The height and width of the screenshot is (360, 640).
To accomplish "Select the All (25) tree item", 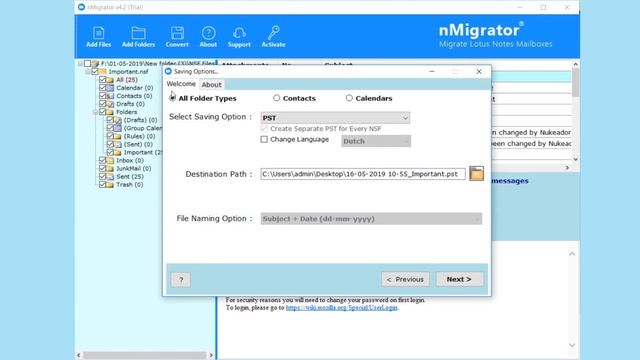I will tap(127, 80).
